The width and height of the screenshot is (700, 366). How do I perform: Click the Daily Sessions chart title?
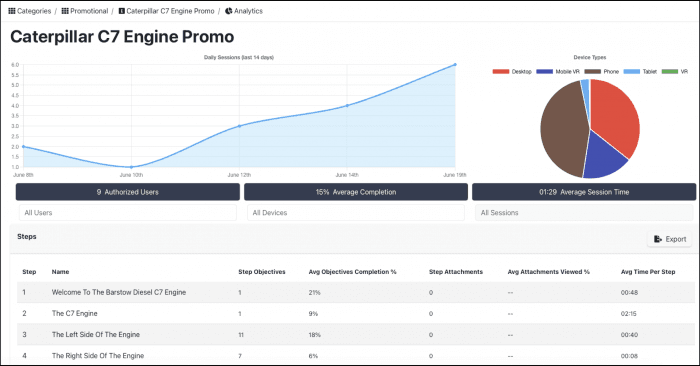pos(239,57)
